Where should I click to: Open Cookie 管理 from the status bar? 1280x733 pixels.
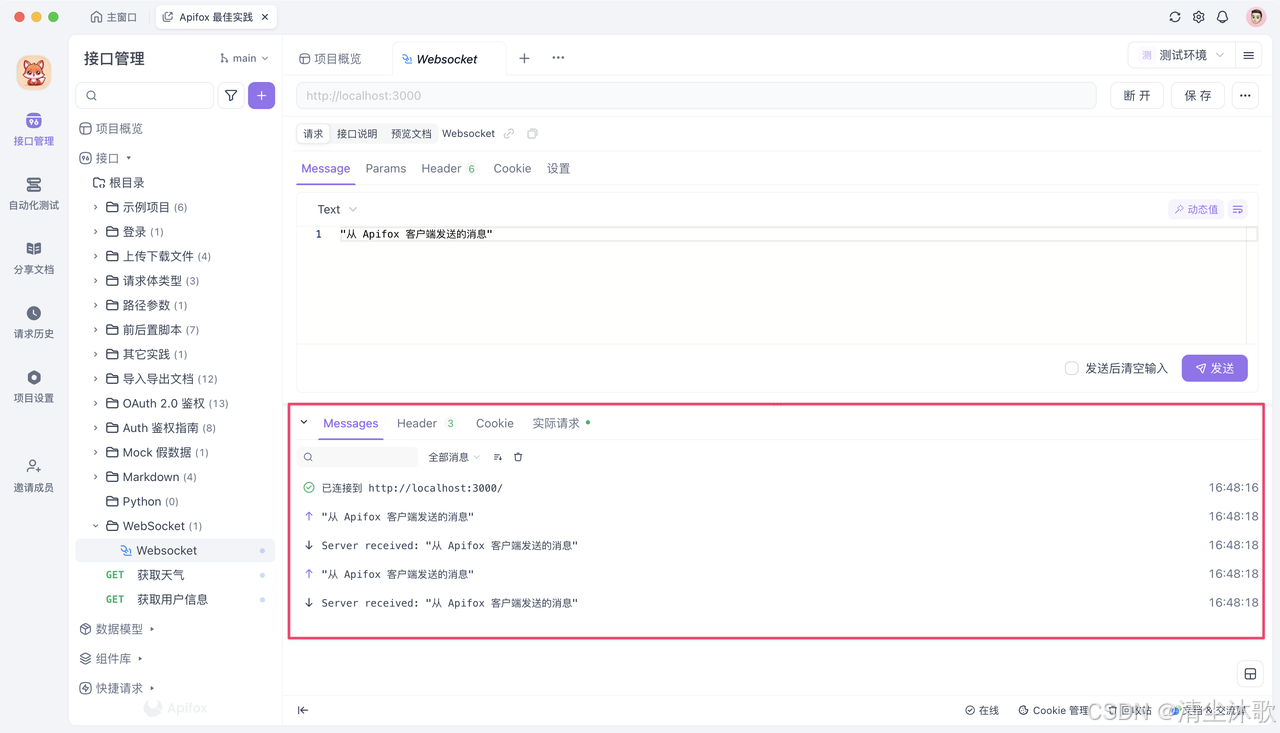tap(1053, 710)
